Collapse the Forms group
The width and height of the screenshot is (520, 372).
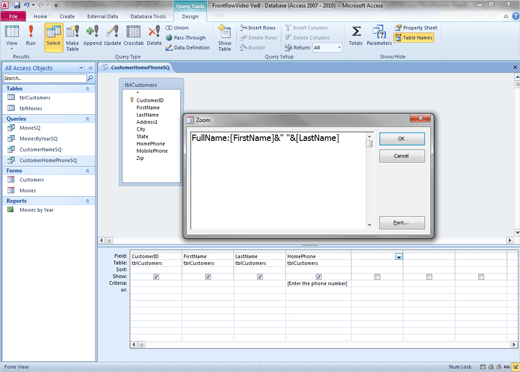[x=88, y=171]
